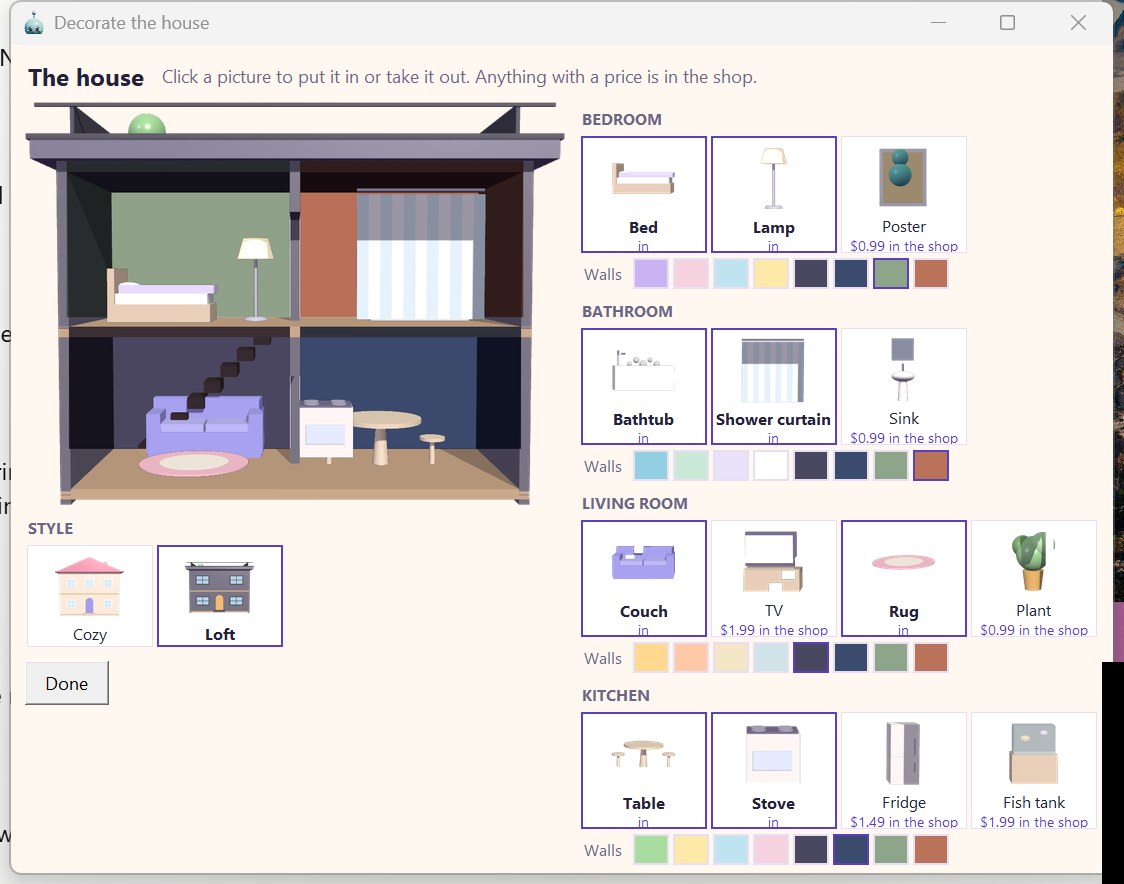Minimize the Decorate the house window
The height and width of the screenshot is (884, 1124).
point(938,23)
